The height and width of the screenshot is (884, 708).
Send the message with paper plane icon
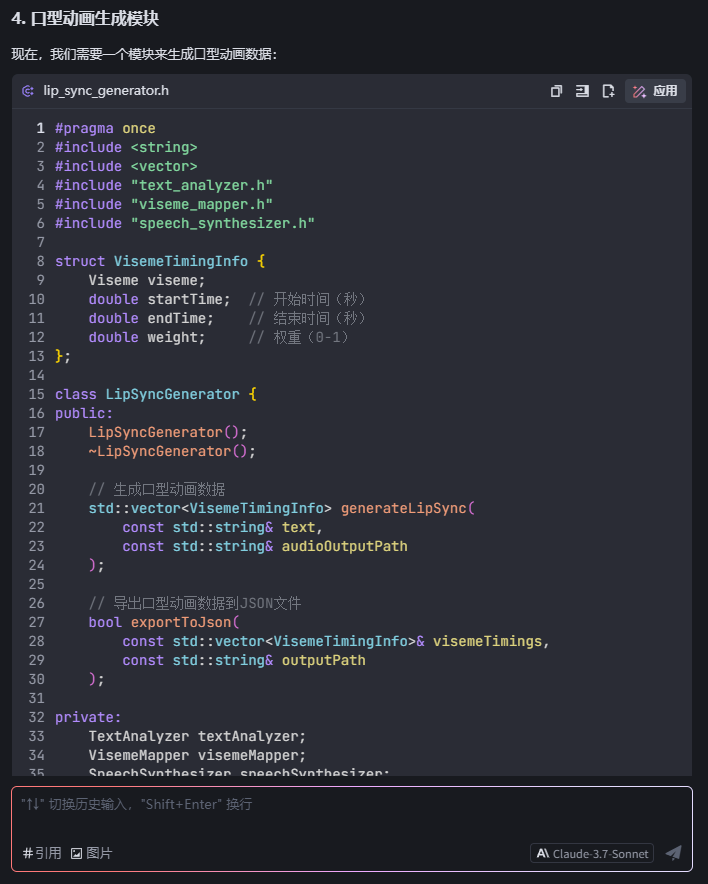click(x=673, y=853)
